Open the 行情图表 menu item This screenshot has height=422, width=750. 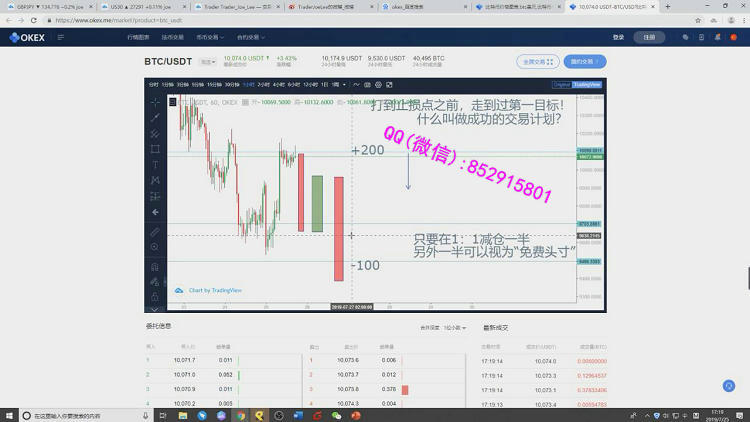(x=139, y=37)
